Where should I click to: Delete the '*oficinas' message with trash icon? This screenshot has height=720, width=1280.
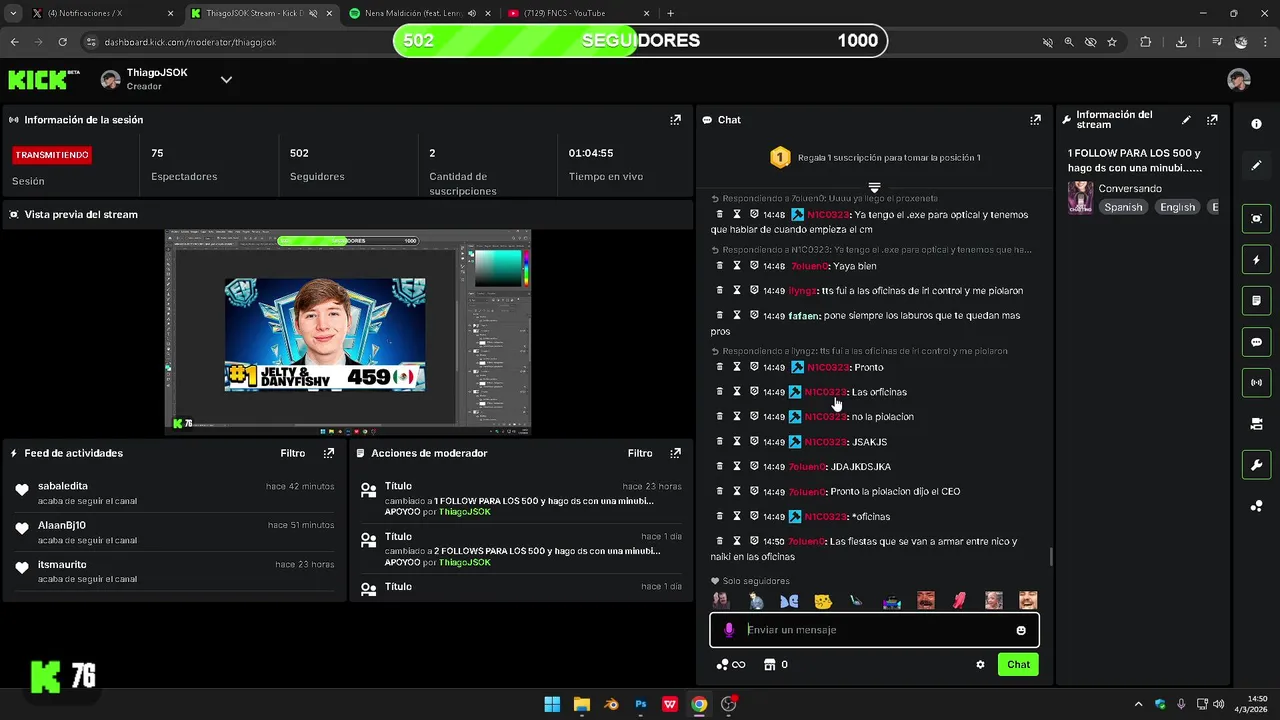(x=719, y=517)
